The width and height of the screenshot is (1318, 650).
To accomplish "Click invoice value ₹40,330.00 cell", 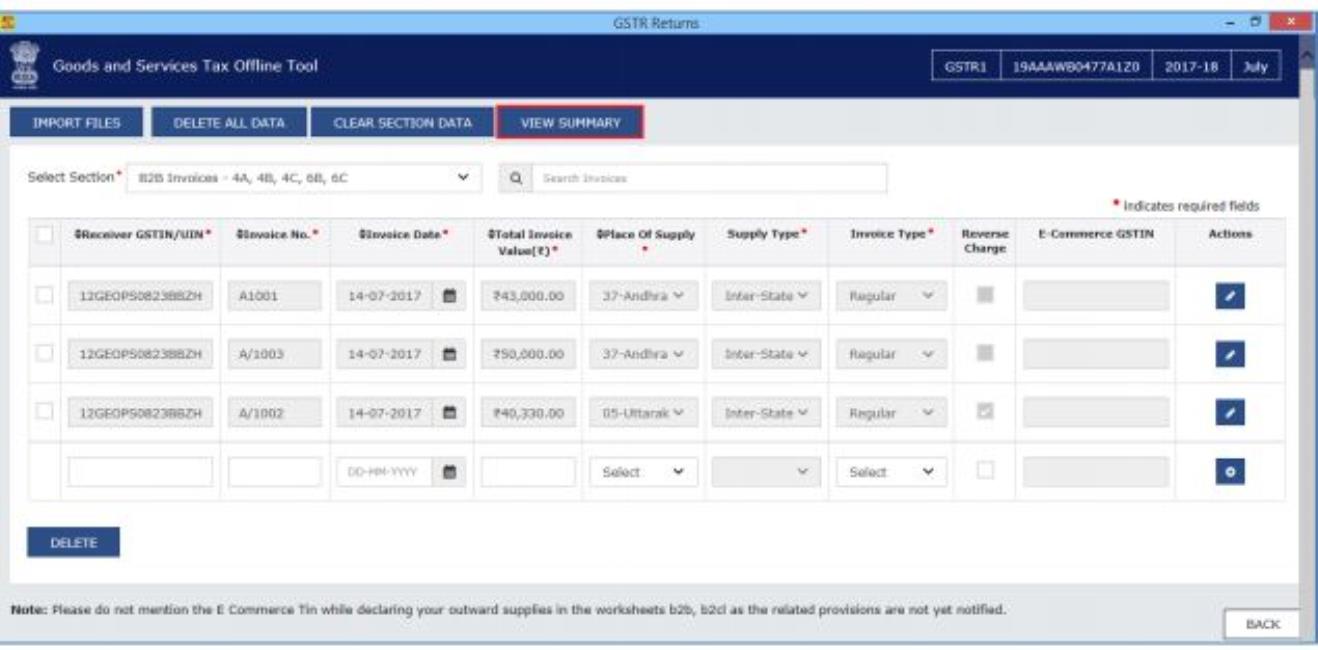I will click(528, 413).
